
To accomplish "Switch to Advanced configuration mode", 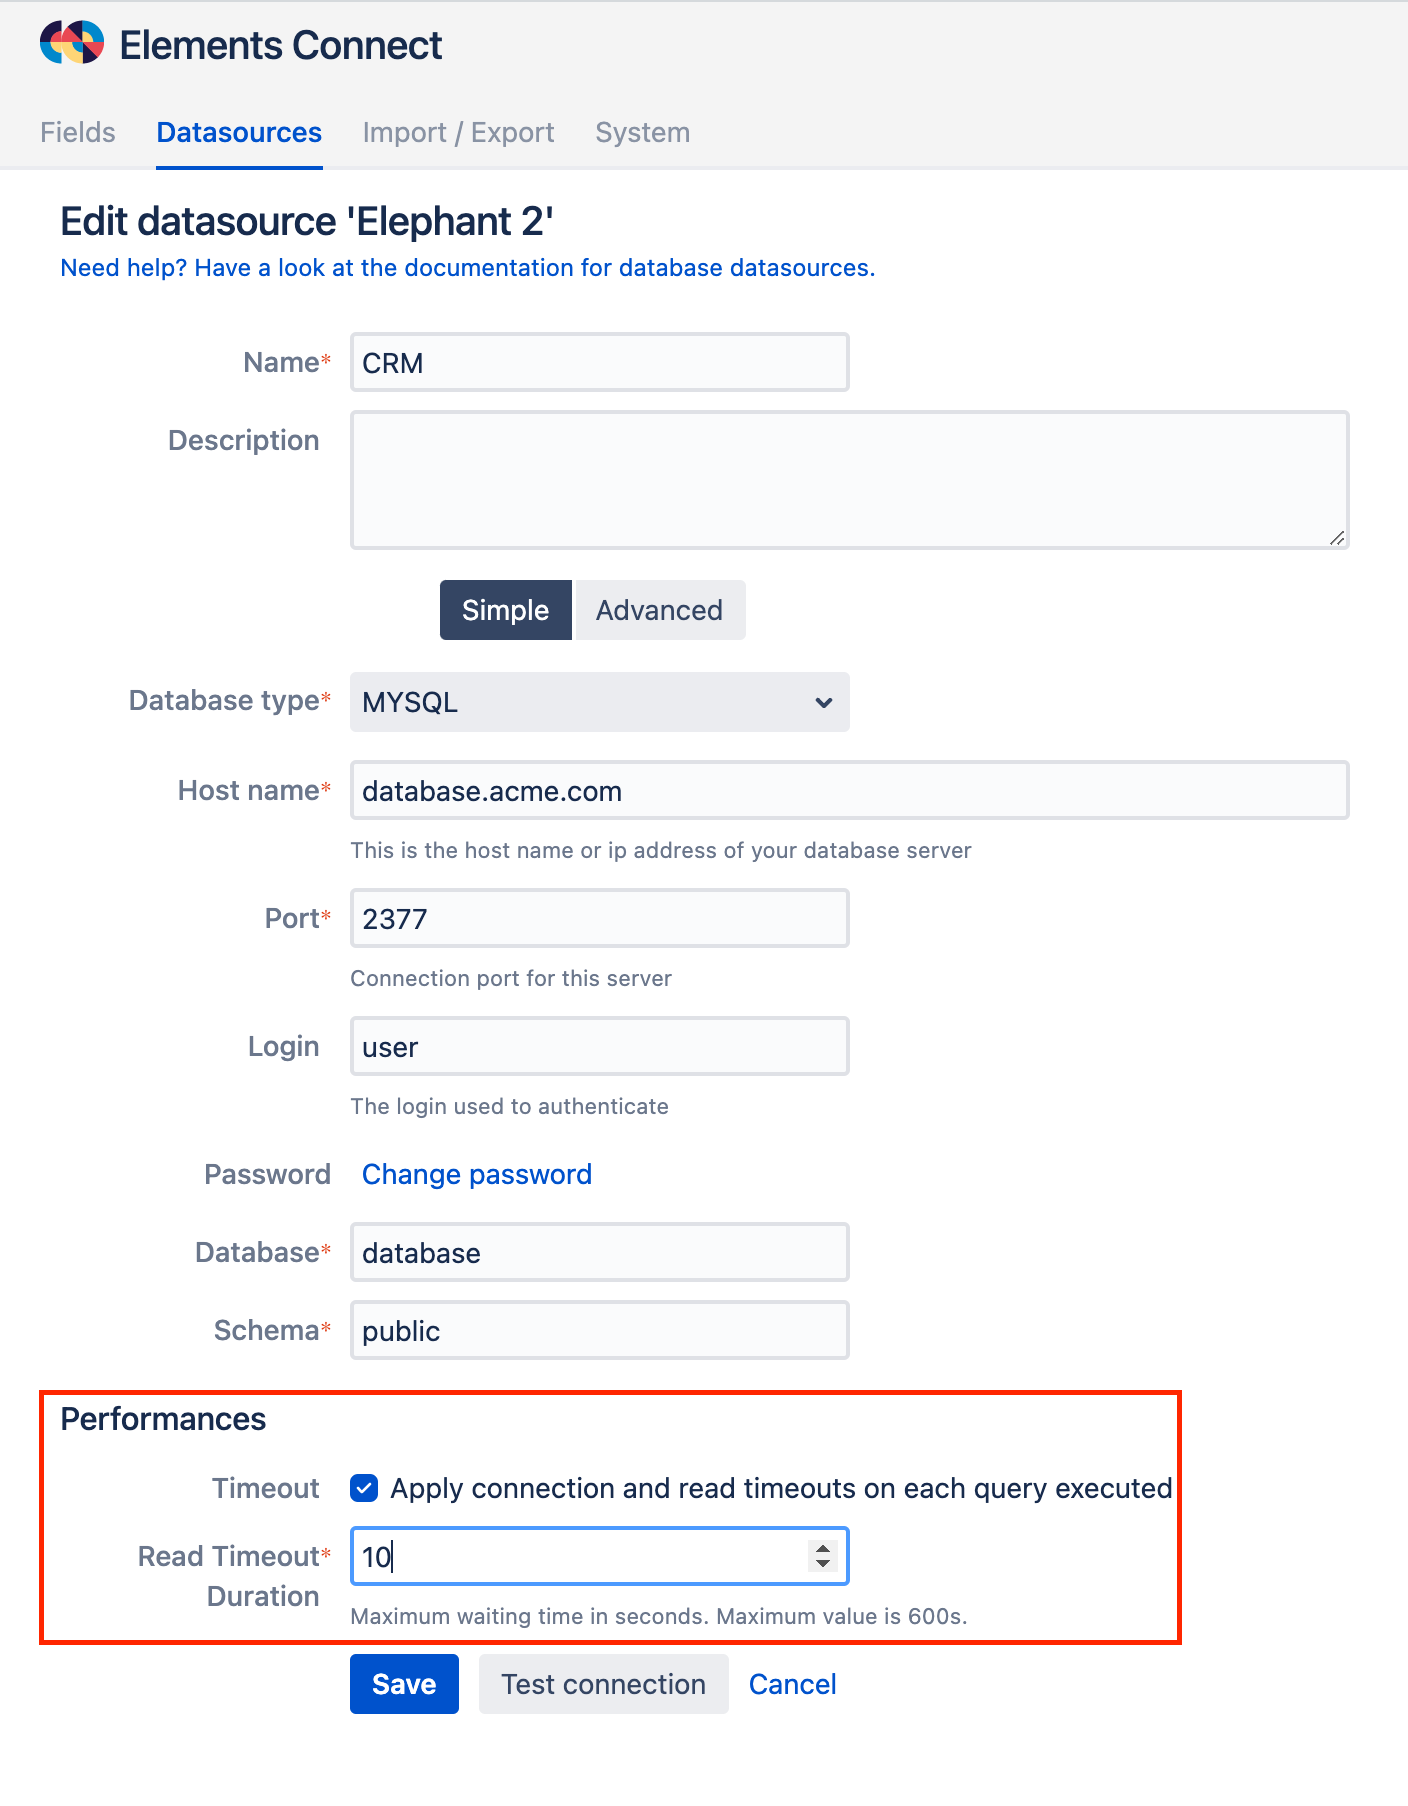I will [659, 610].
